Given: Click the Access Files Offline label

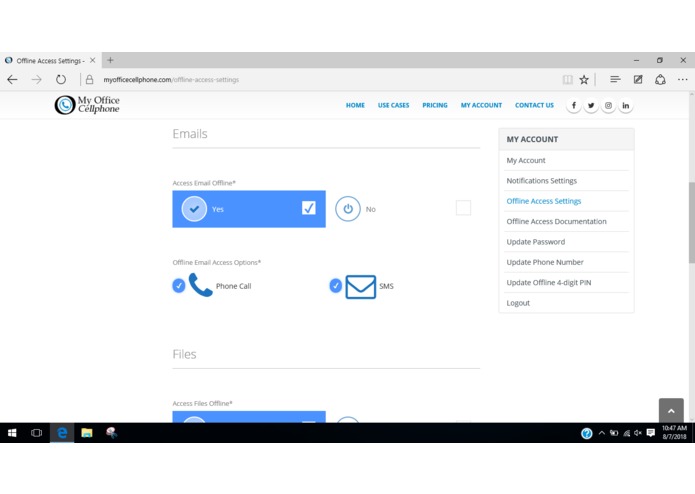Looking at the screenshot, I should click(202, 404).
